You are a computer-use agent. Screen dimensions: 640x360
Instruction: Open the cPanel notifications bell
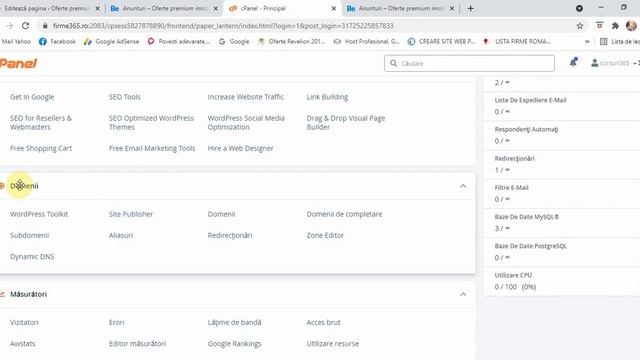[573, 63]
